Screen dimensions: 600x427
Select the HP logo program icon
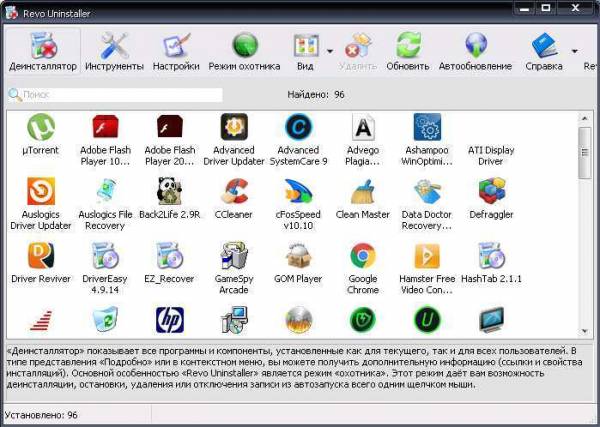tap(170, 320)
